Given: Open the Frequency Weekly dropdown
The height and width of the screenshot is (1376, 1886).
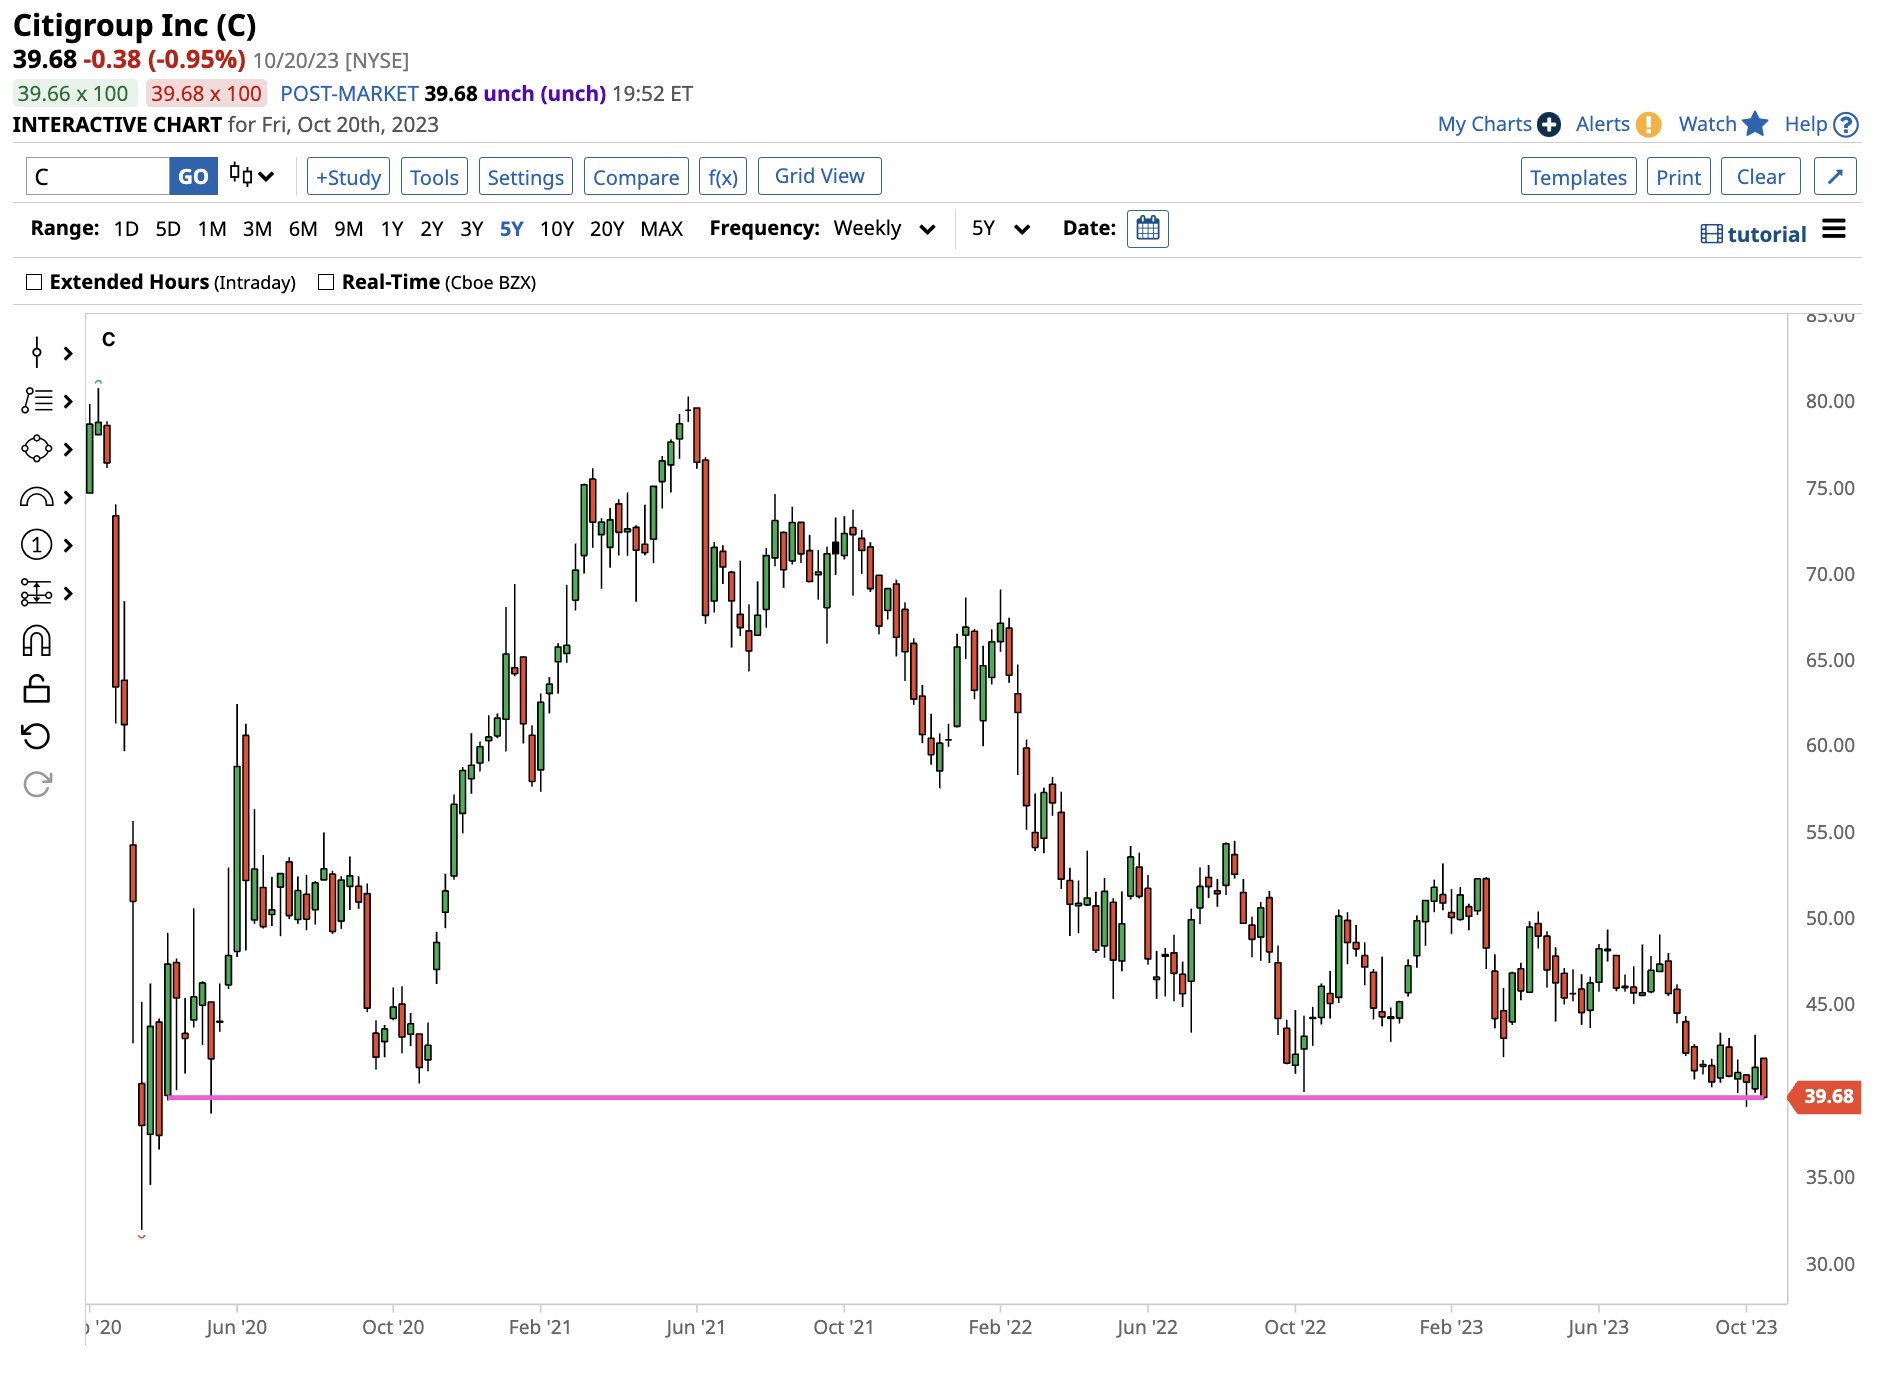Looking at the screenshot, I should (885, 228).
